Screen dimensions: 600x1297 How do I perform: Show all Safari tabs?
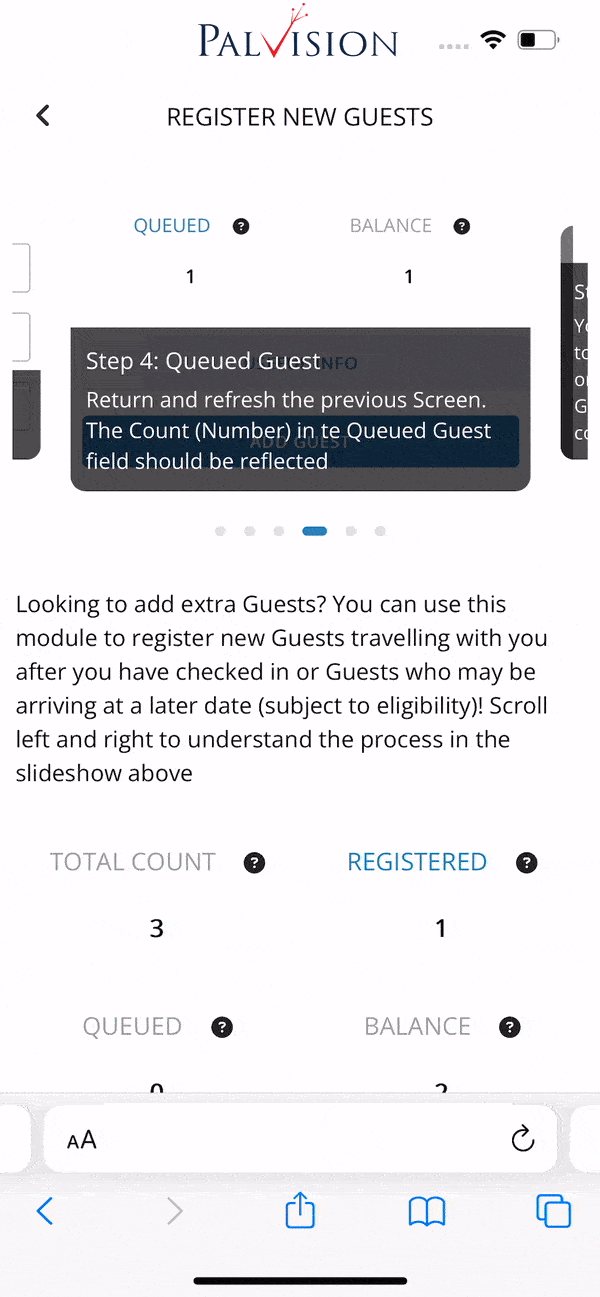tap(553, 1212)
